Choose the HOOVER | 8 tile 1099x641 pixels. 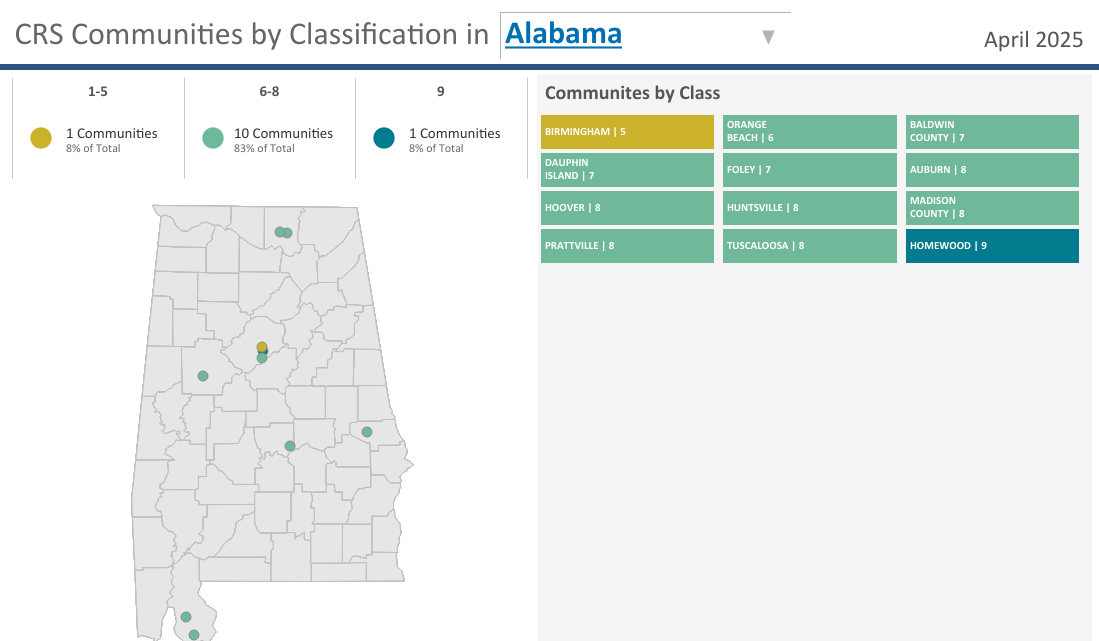click(627, 208)
